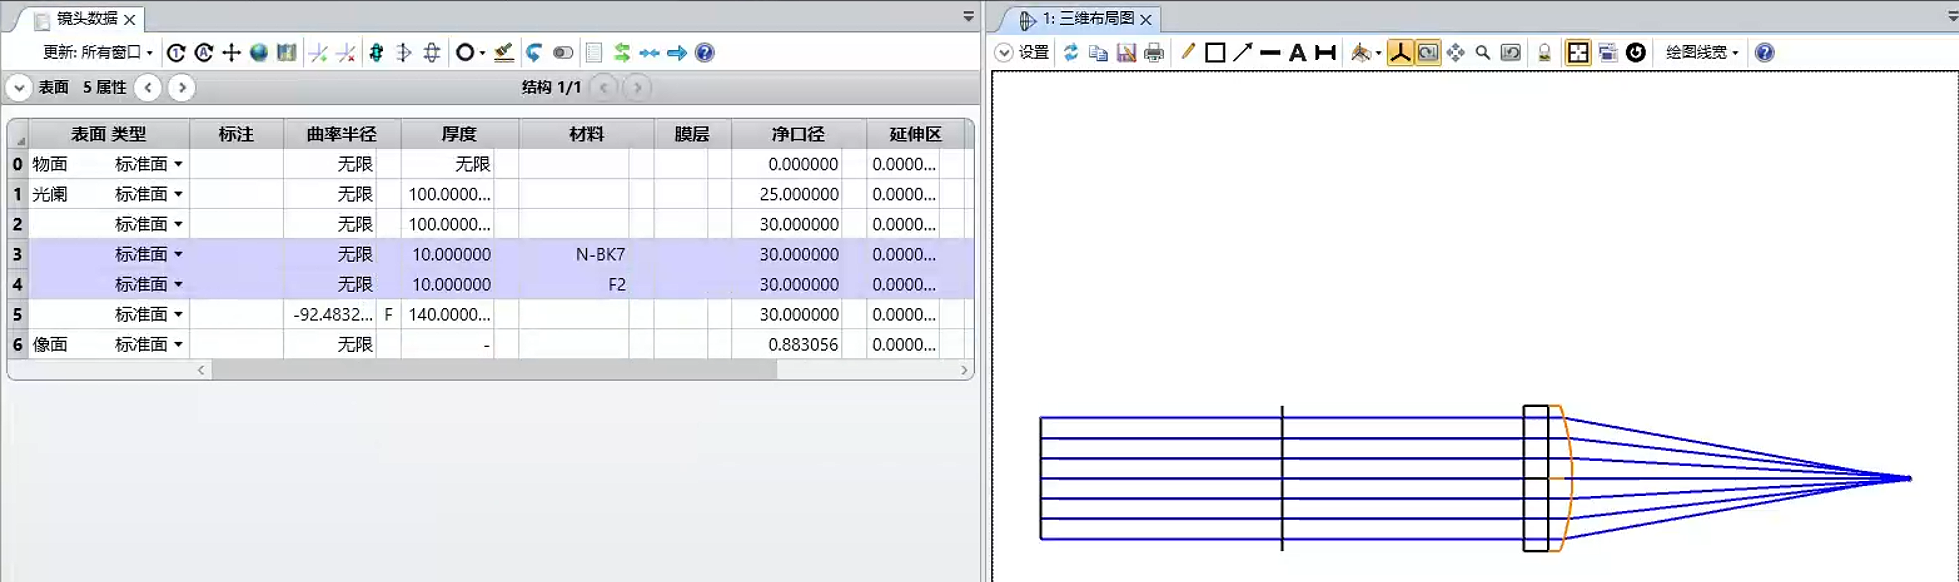
Task: Go to next configuration near 结构 1/1
Action: tap(638, 88)
